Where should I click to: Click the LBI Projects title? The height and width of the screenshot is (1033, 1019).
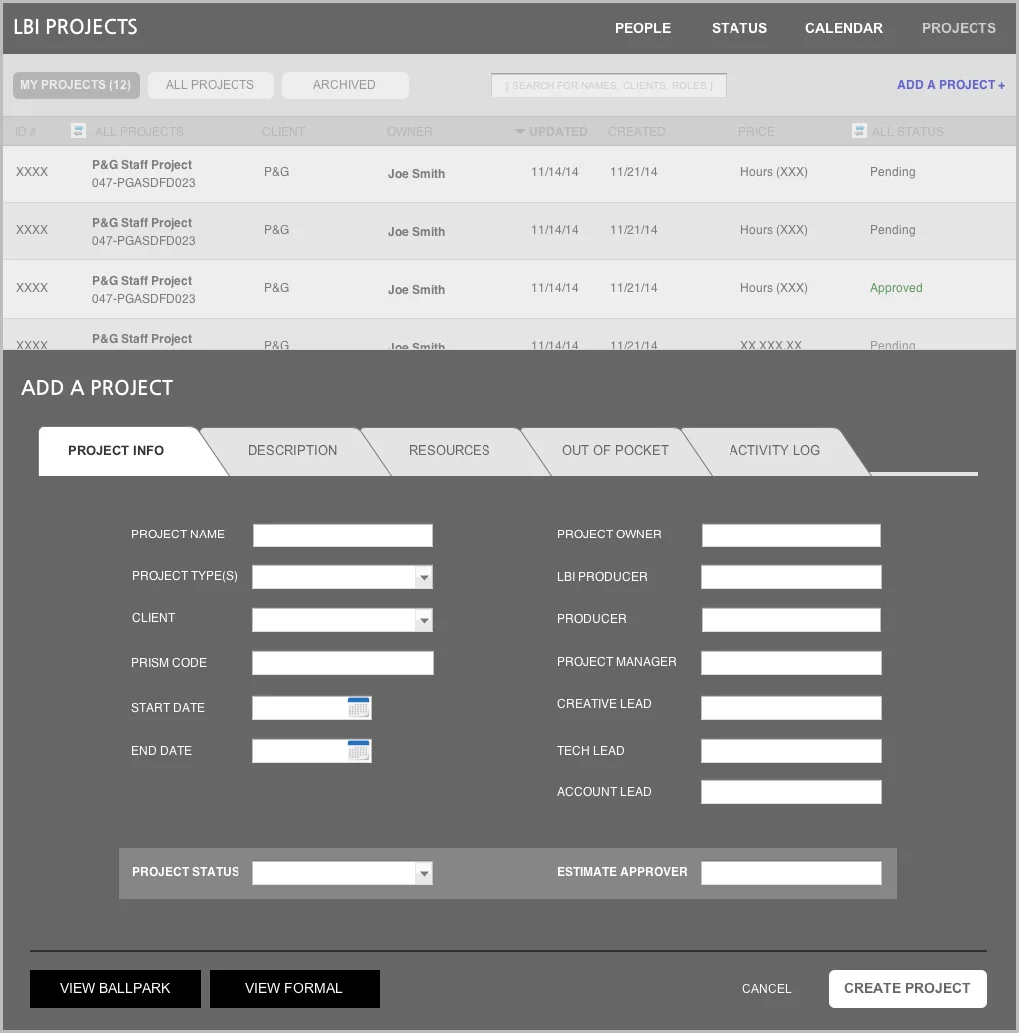(x=76, y=27)
